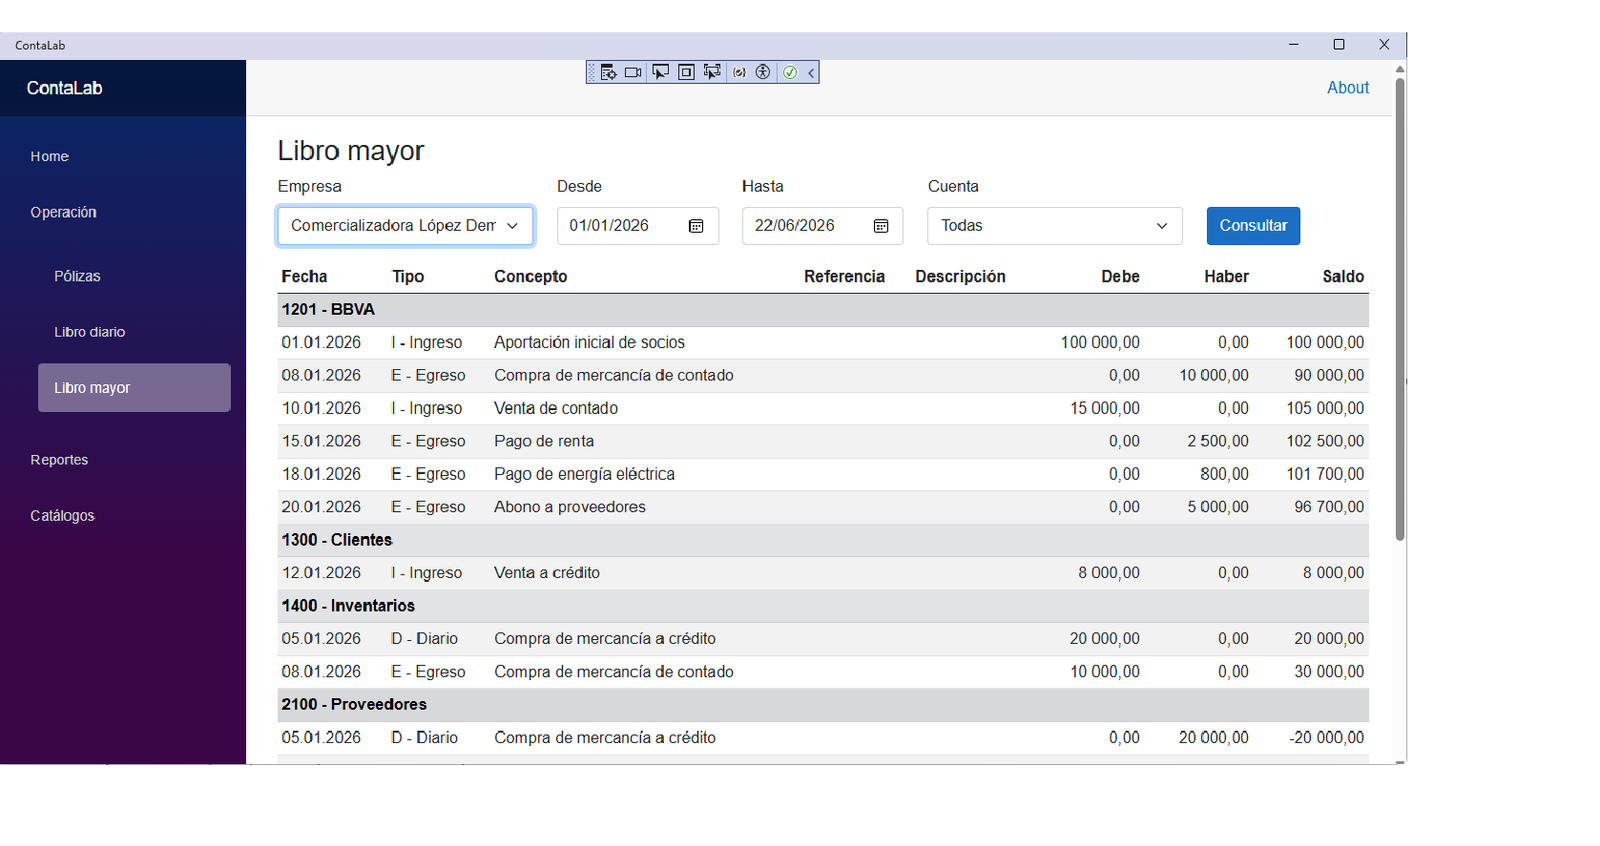Click the saldo value 96 700,00
Viewport: 1600px width, 846px height.
[1329, 508]
